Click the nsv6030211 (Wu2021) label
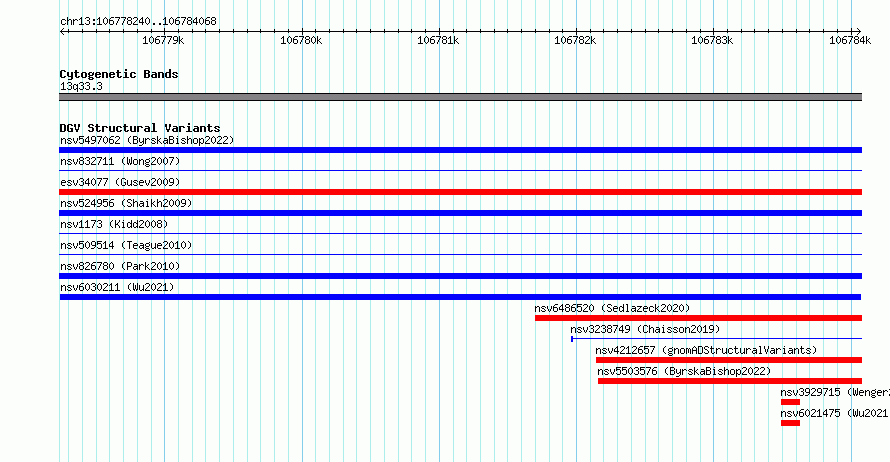The height and width of the screenshot is (462, 890). (117, 287)
